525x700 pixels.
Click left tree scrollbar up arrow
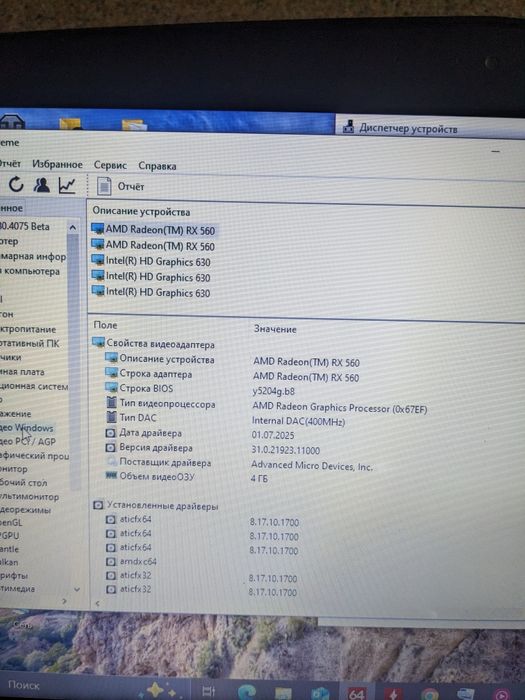coord(73,227)
